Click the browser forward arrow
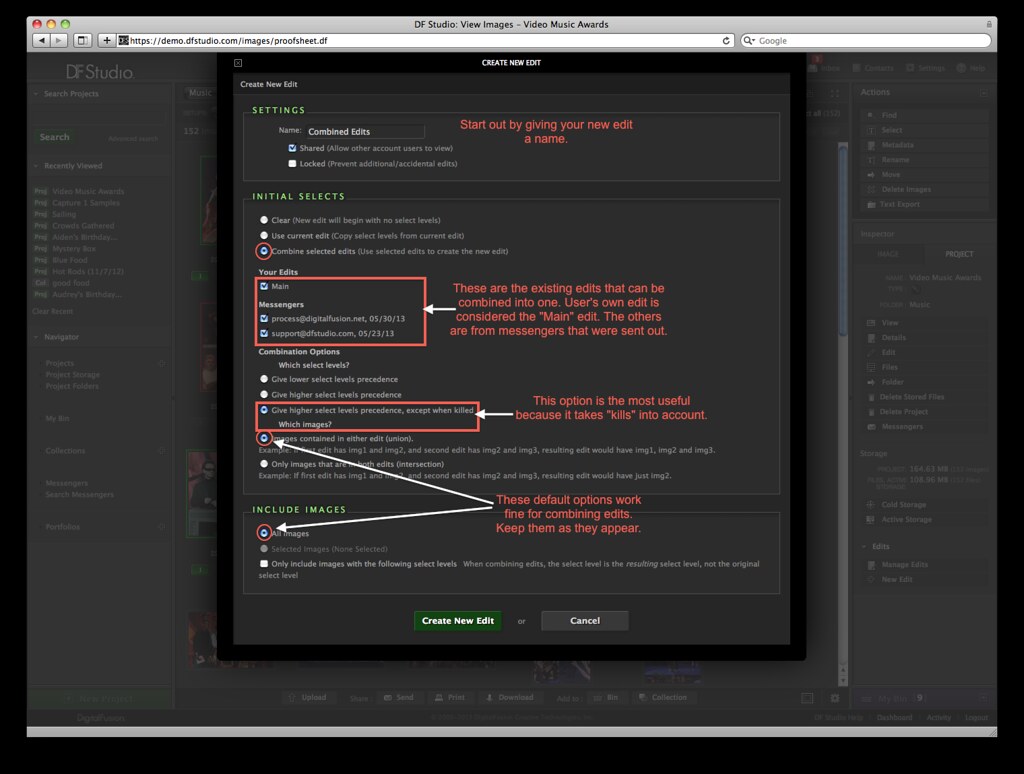 [59, 40]
